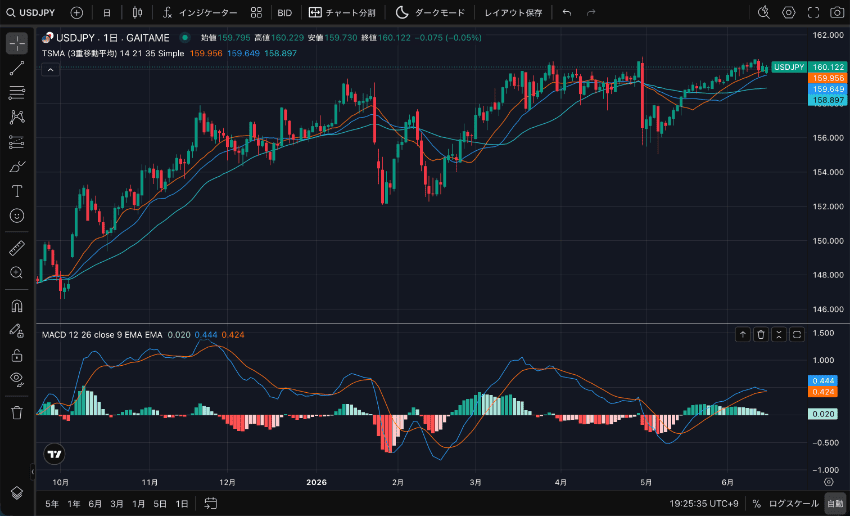
Task: Open the go-to-date calendar icon
Action: [211, 504]
